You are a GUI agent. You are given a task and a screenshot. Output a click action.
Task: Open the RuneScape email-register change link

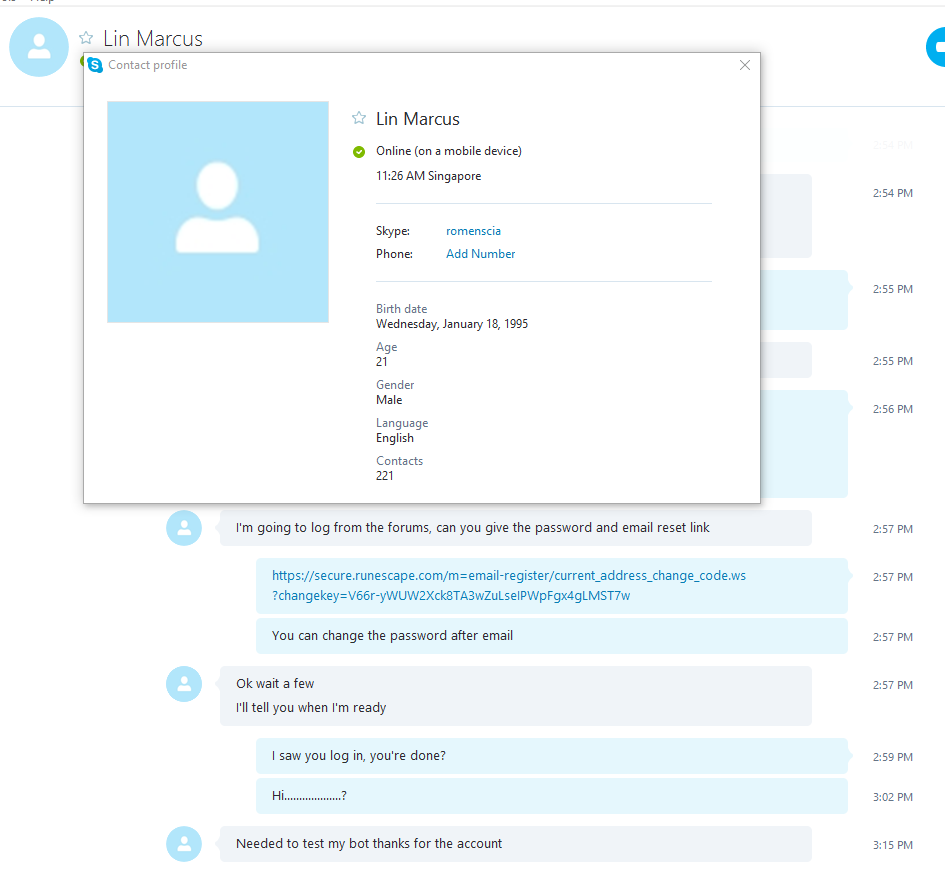[509, 585]
